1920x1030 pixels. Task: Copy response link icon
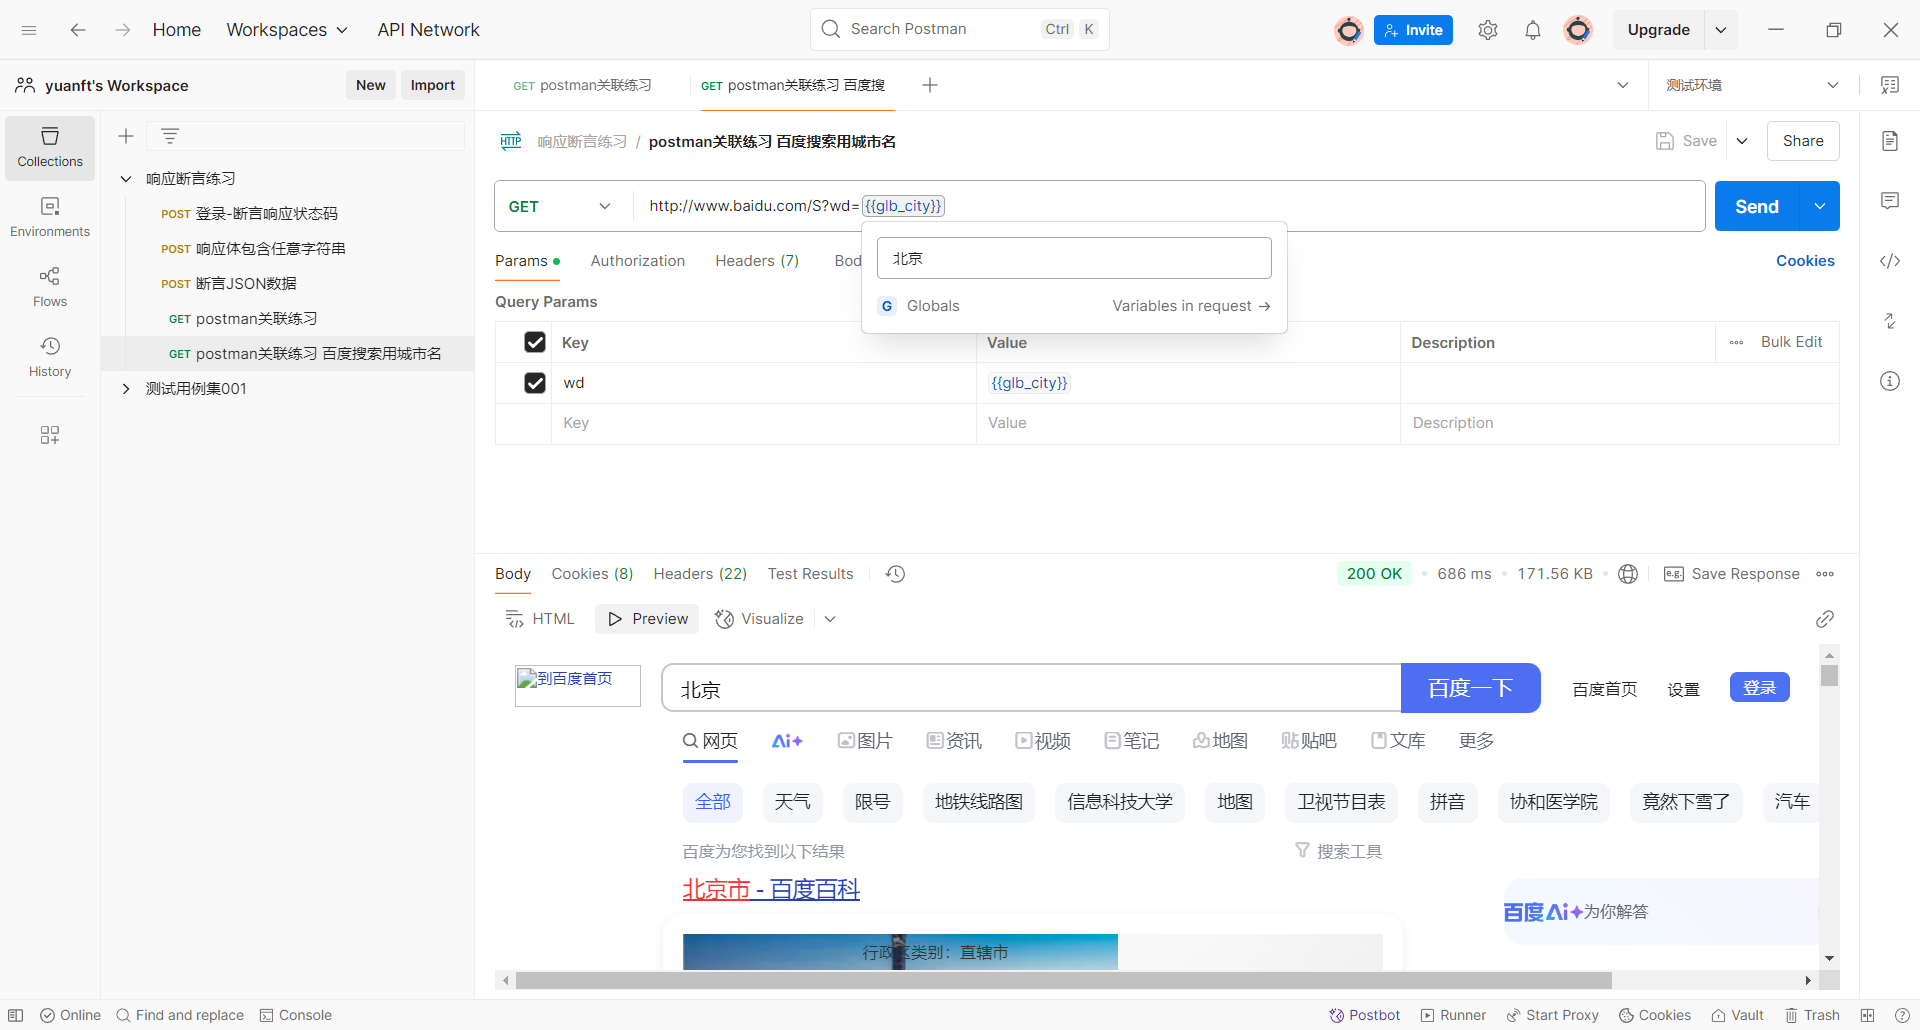tap(1825, 619)
